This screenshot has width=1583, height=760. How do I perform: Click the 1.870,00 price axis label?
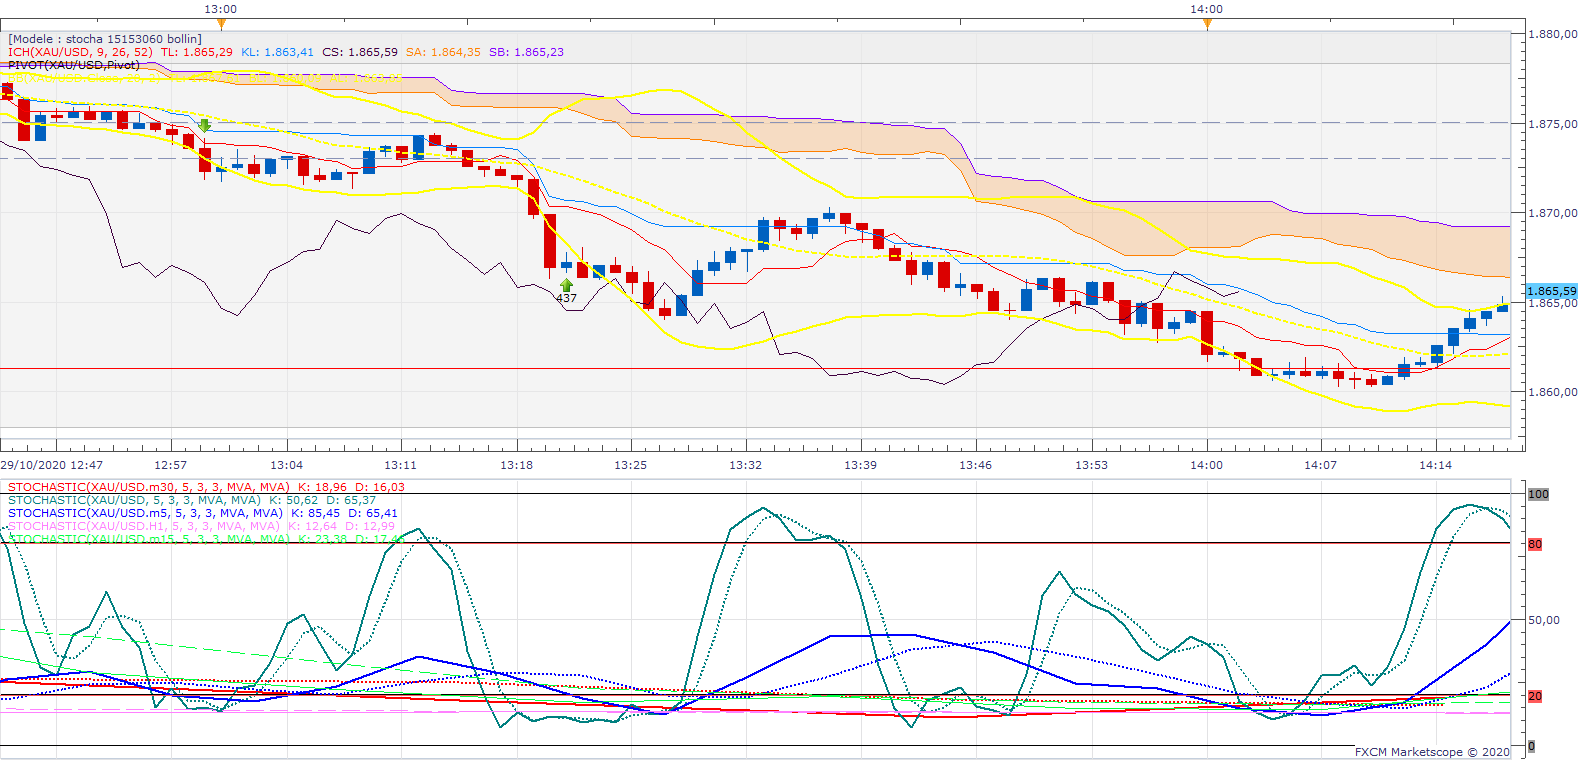1553,213
